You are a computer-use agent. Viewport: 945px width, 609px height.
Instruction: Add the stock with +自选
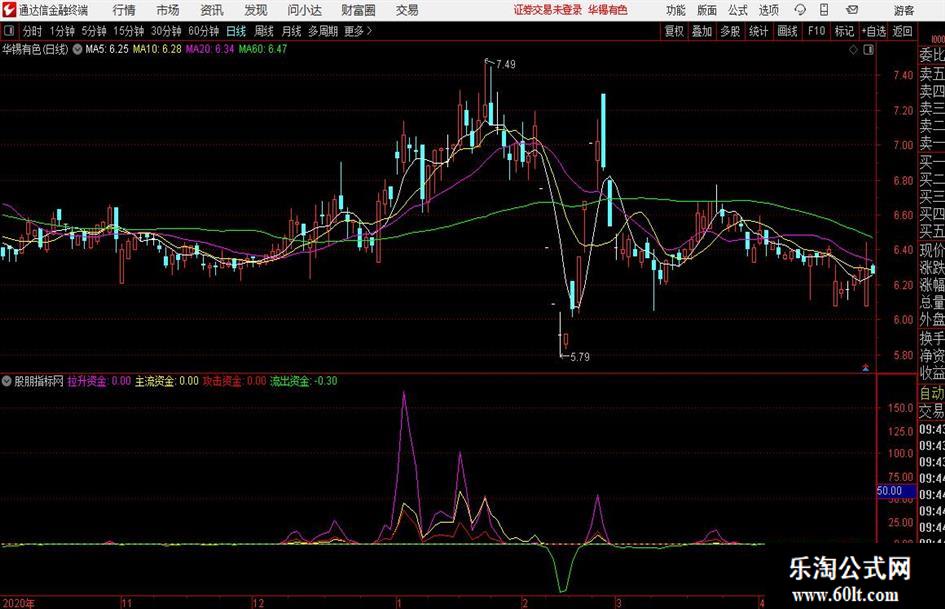point(873,31)
